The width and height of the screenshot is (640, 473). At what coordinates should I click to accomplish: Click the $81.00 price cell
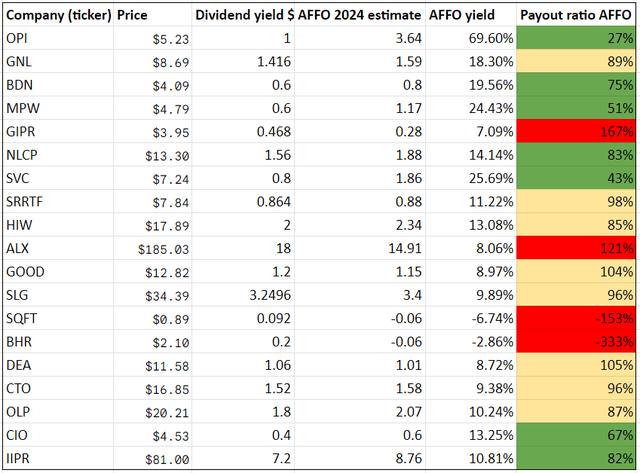point(152,458)
